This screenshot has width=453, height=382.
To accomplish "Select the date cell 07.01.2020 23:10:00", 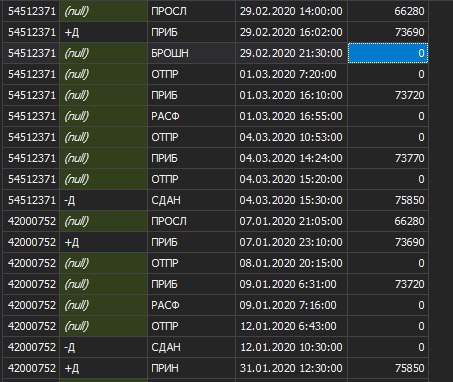I will coord(291,242).
